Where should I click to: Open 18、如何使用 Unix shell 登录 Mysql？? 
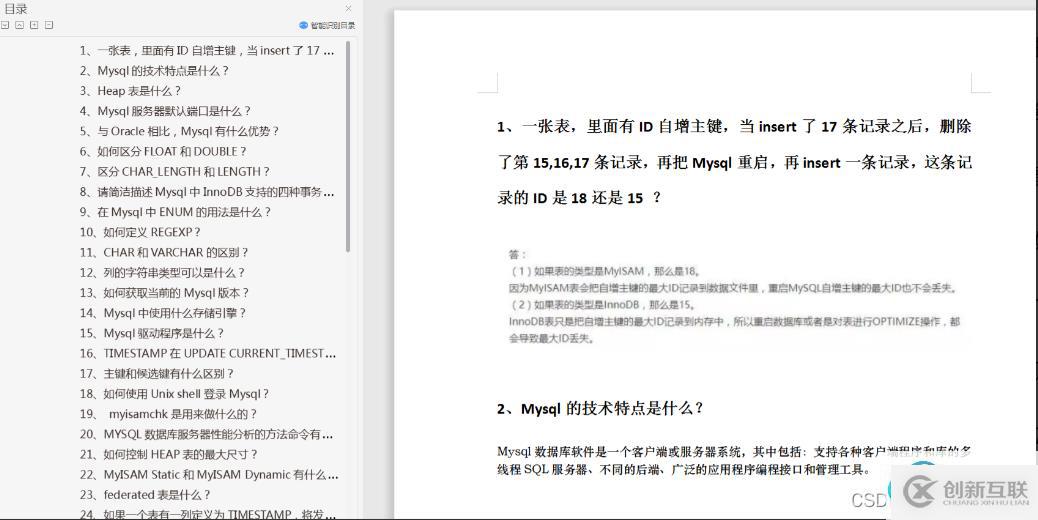[175, 394]
